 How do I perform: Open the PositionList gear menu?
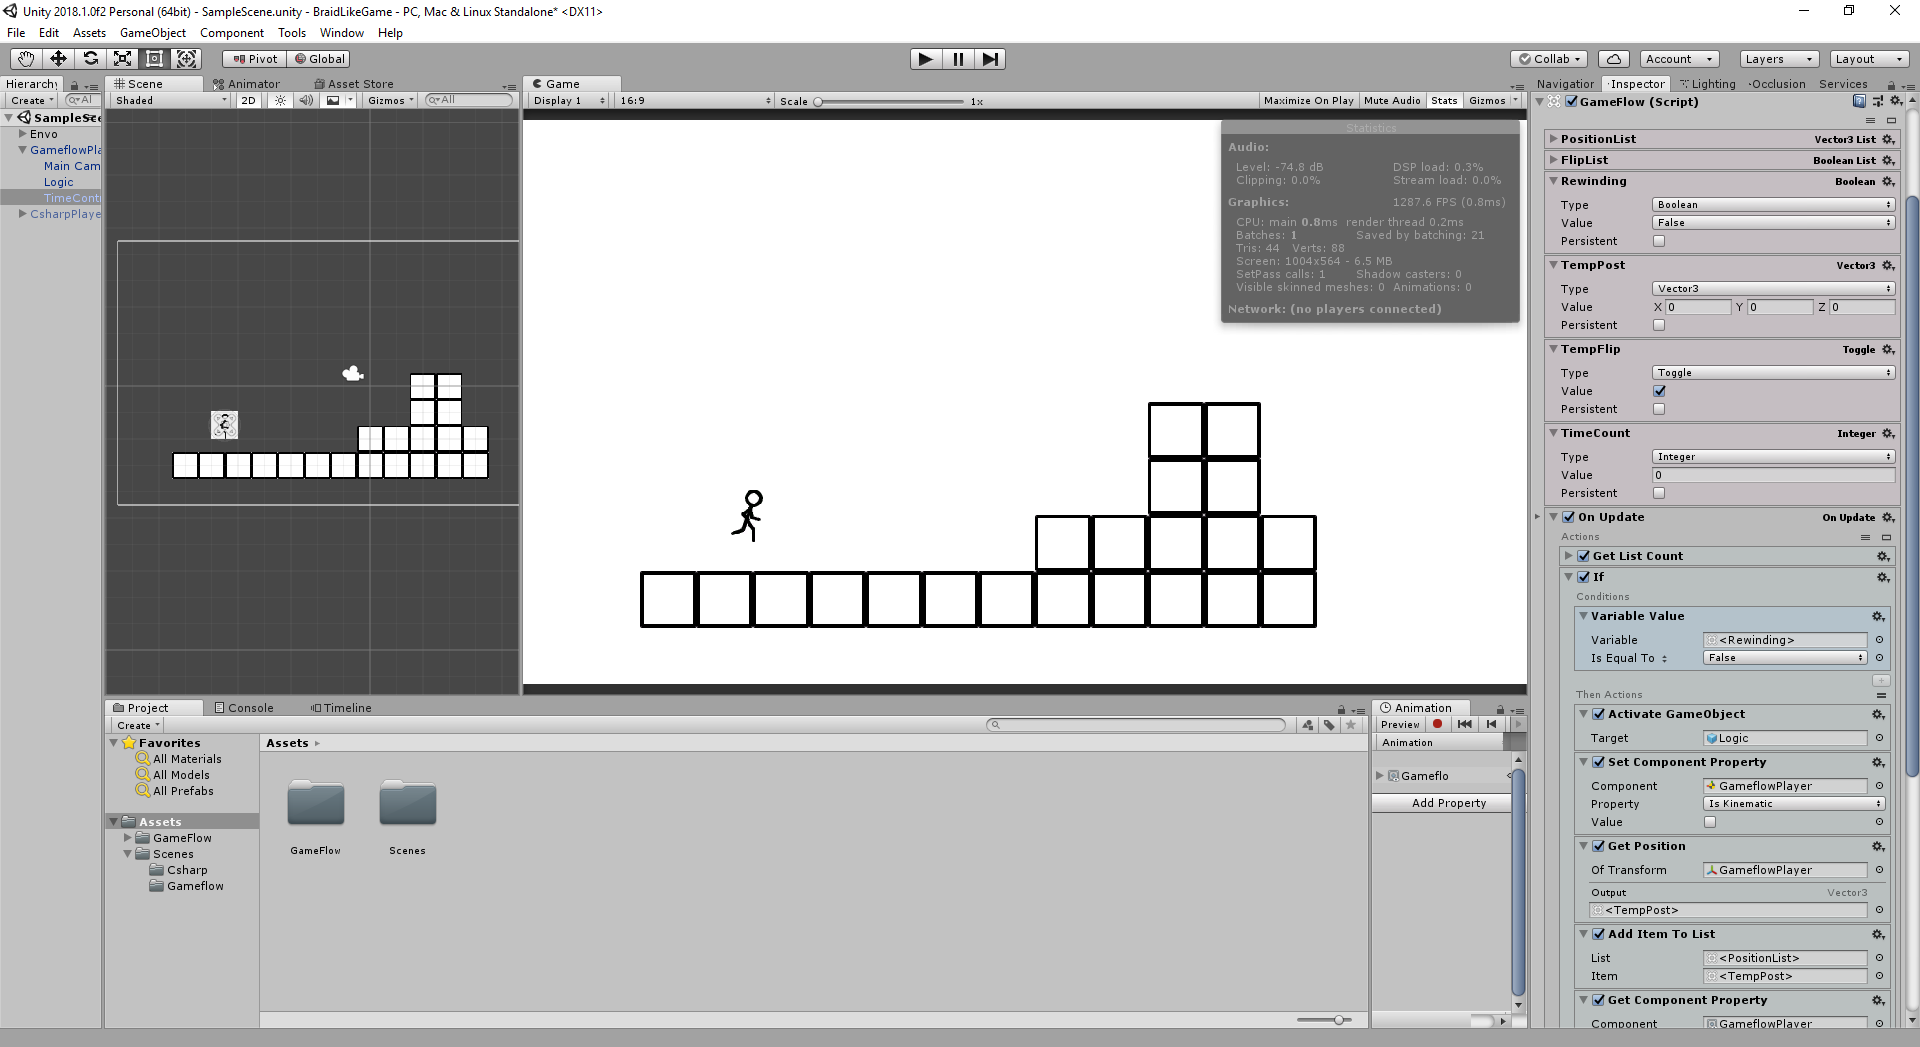[1888, 139]
